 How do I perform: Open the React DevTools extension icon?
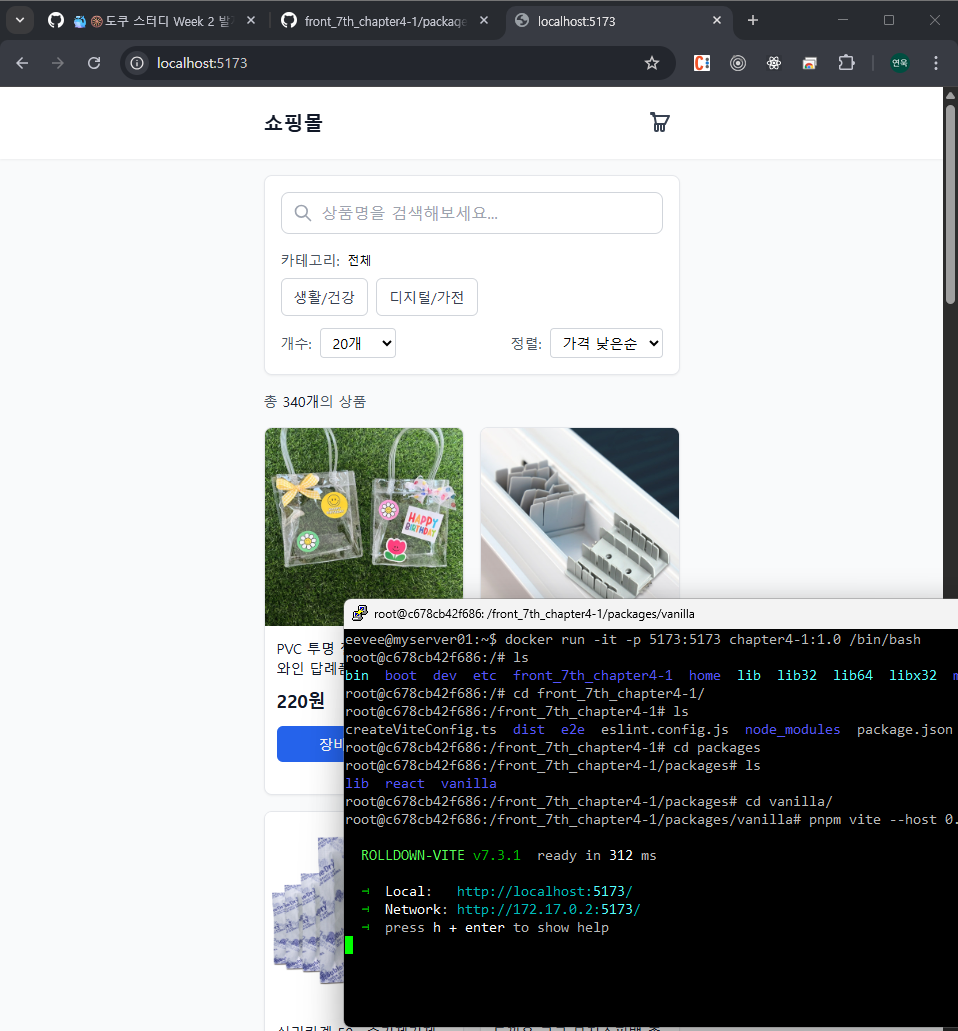(774, 63)
